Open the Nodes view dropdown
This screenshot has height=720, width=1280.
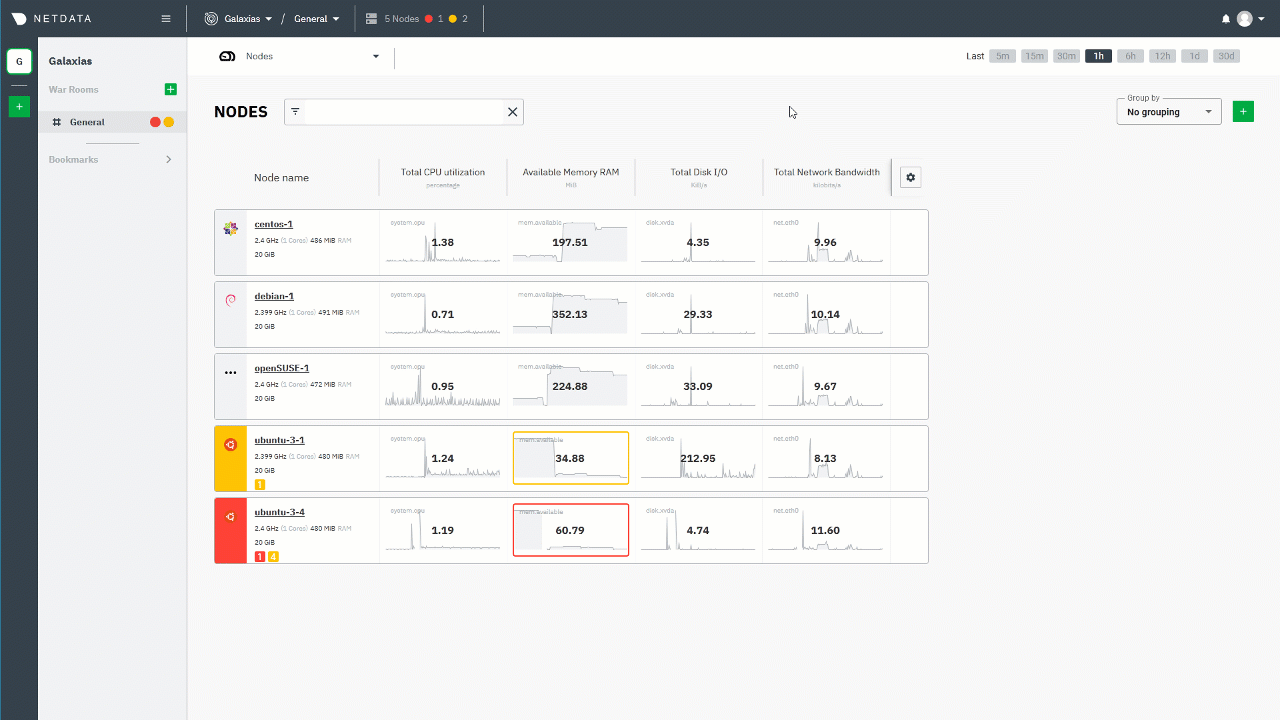click(300, 56)
